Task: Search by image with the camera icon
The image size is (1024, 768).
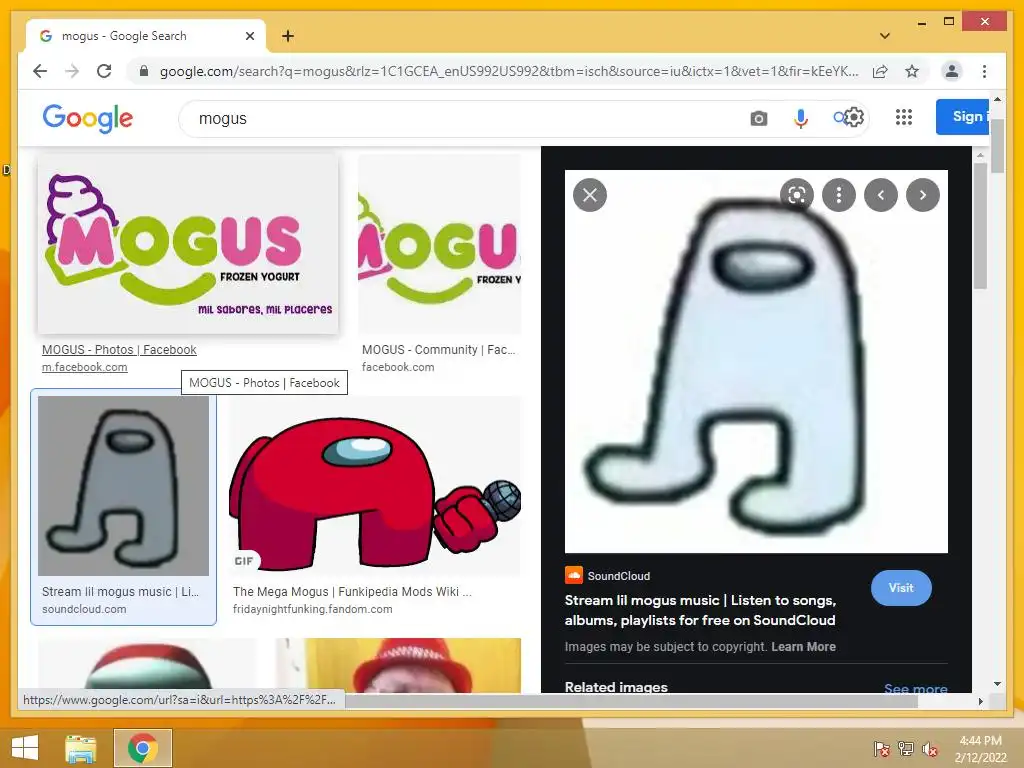Action: coord(758,118)
